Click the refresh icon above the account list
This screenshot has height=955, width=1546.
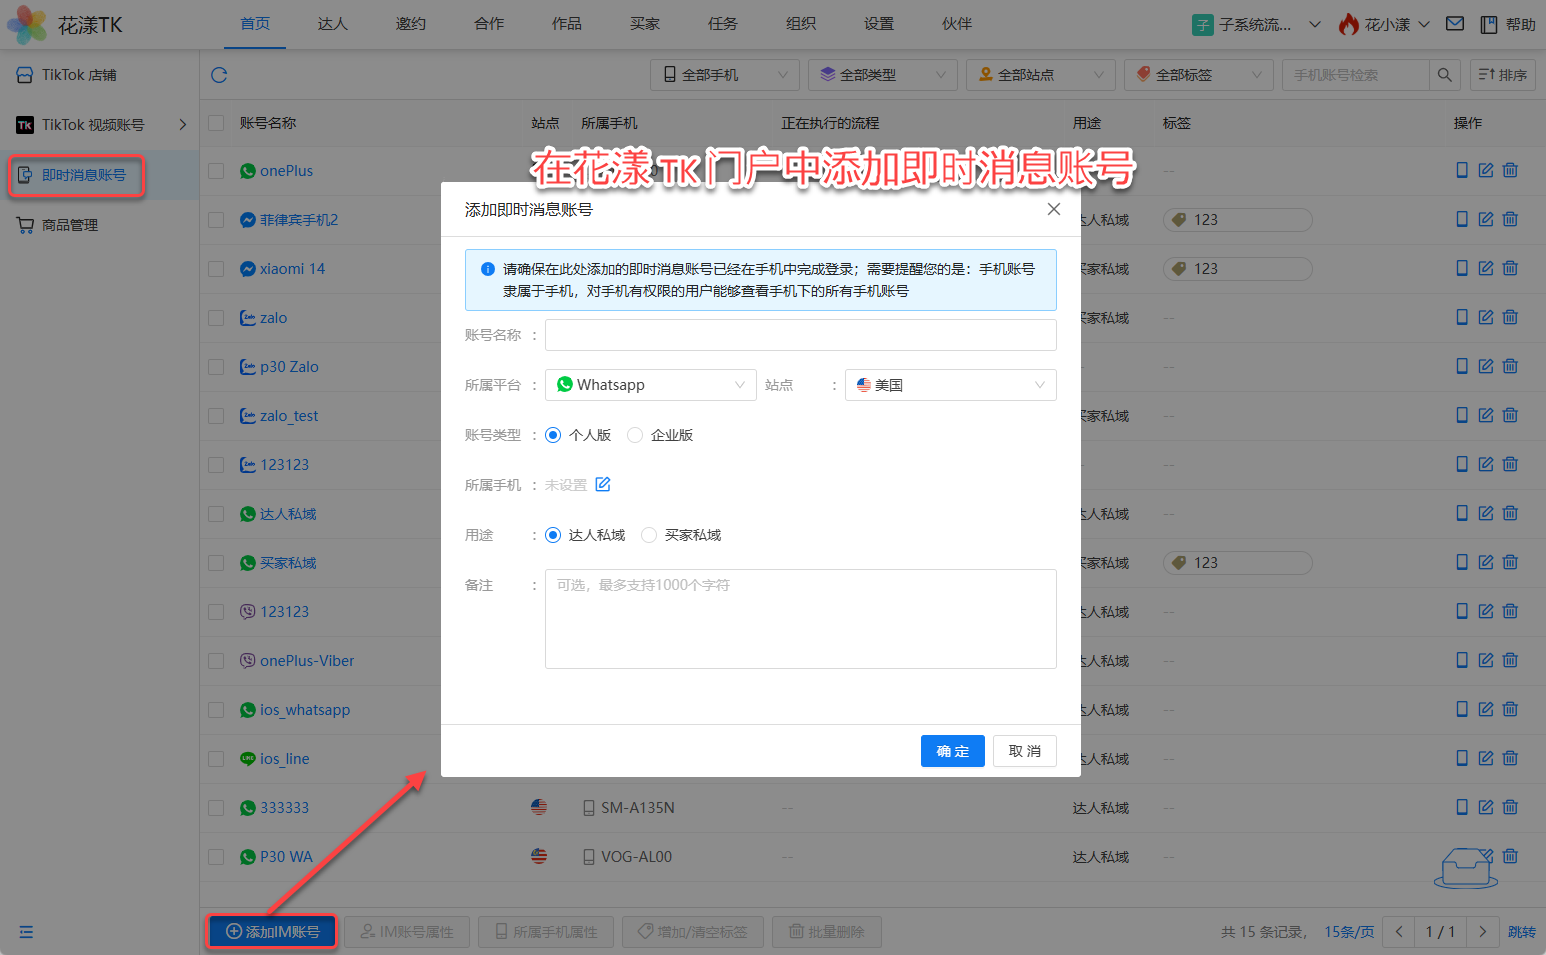click(219, 75)
